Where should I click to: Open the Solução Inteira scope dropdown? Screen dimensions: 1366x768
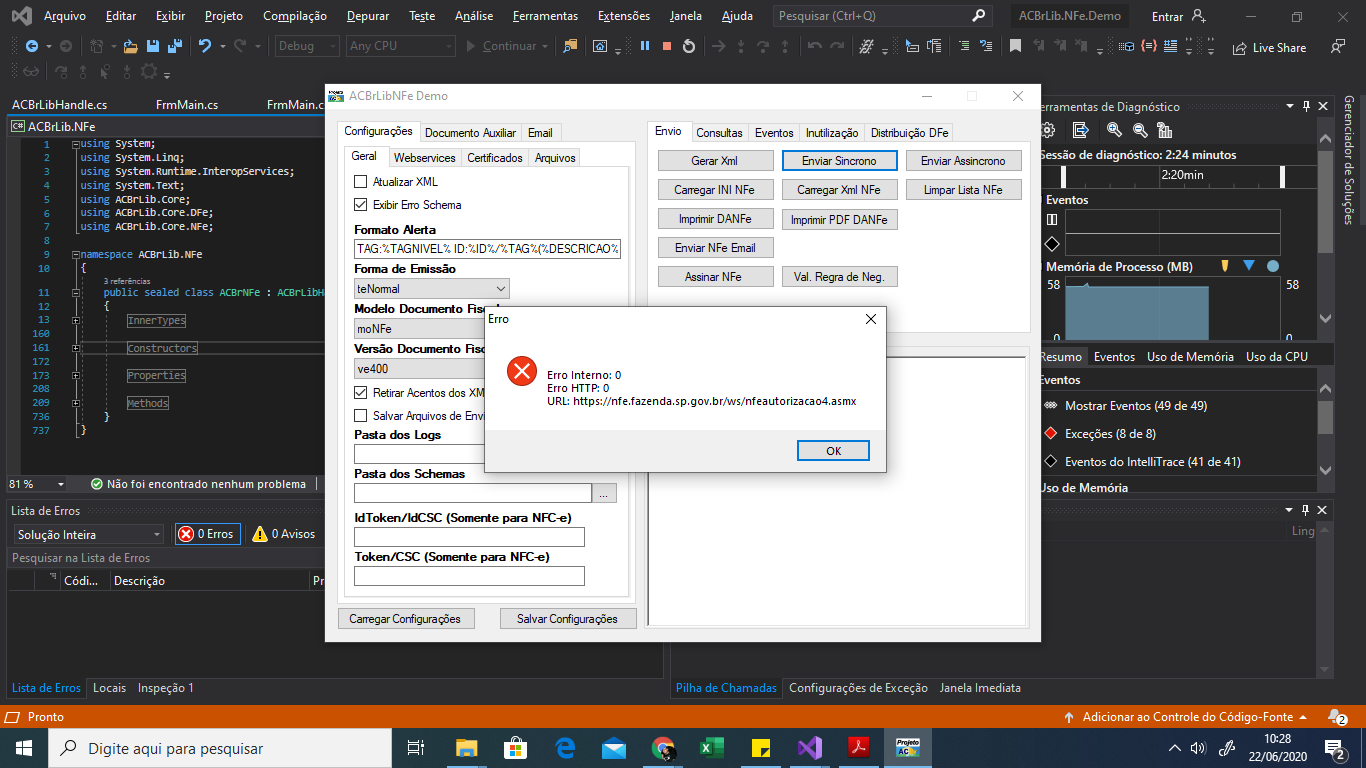[x=86, y=535]
